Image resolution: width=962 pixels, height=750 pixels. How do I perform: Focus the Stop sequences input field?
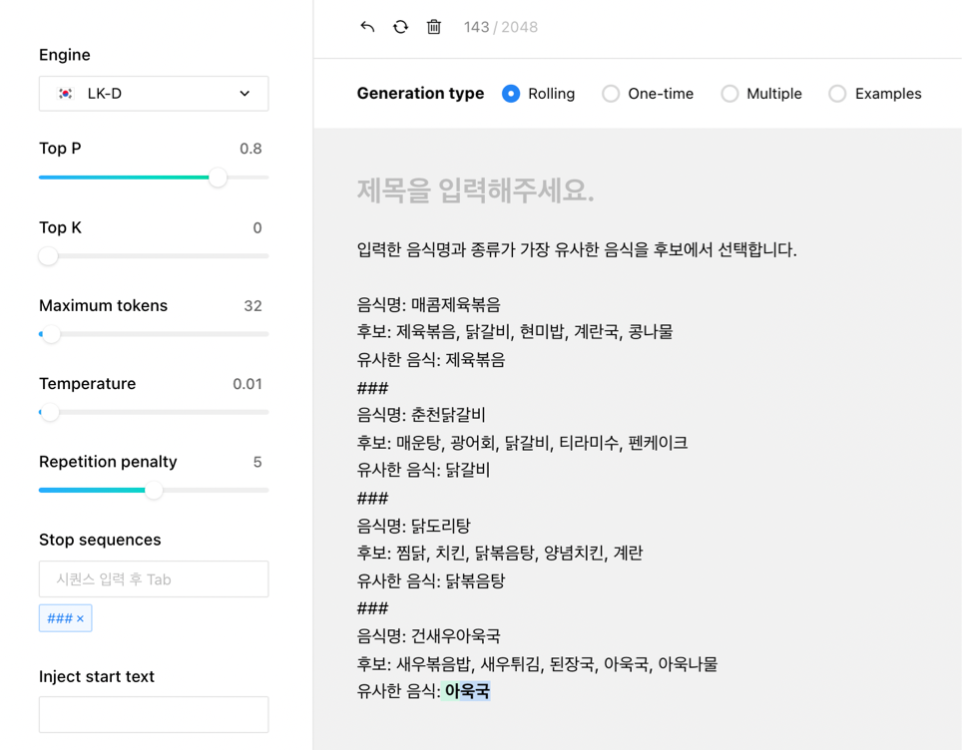point(153,579)
